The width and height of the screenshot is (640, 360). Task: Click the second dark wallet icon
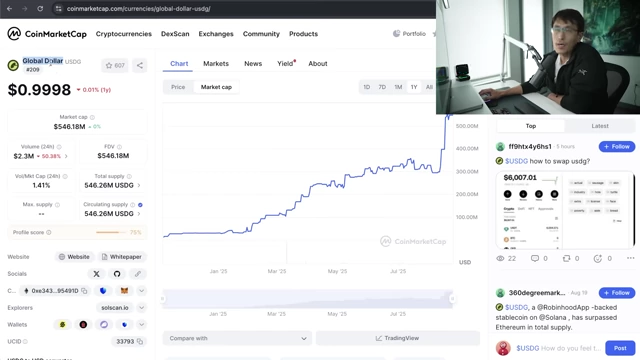[83, 324]
